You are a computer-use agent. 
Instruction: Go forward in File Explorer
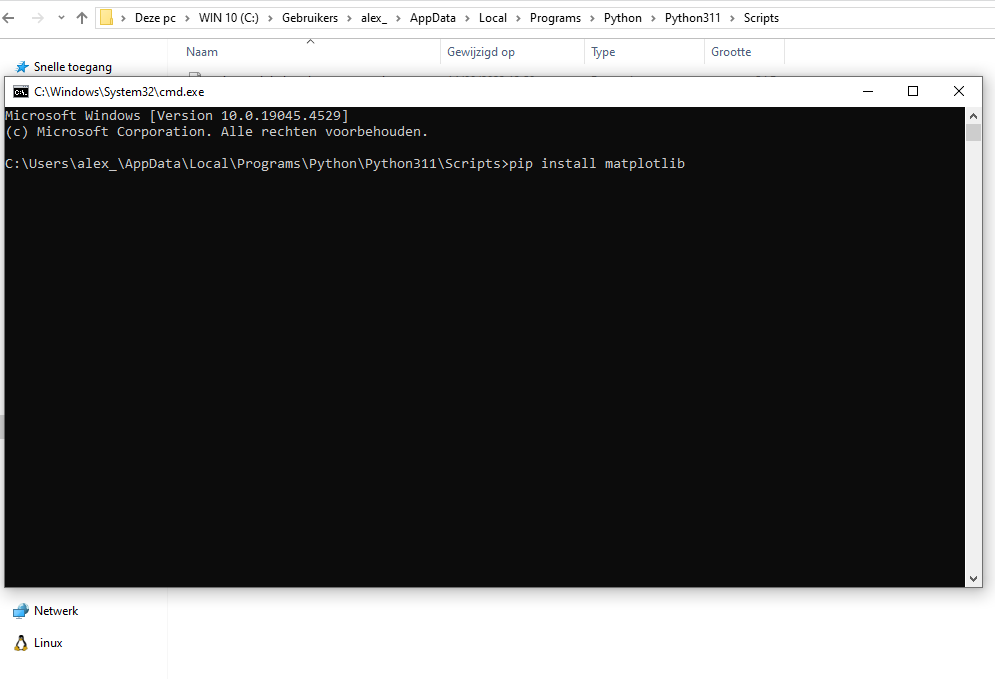click(x=37, y=18)
